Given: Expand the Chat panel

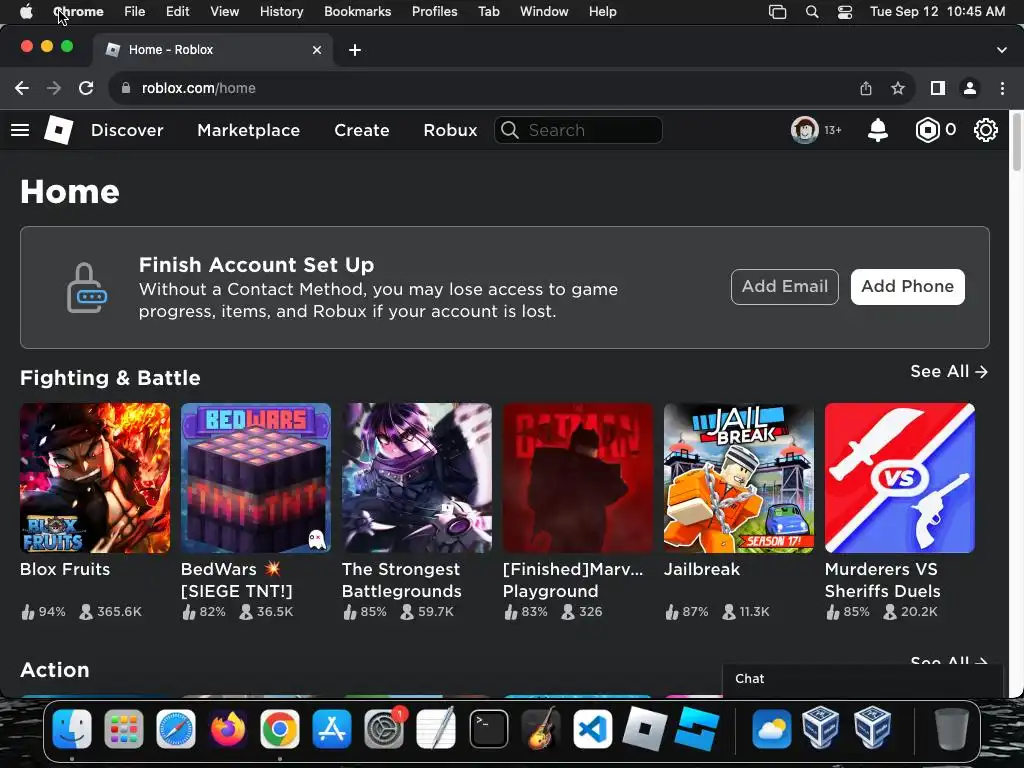Looking at the screenshot, I should pyautogui.click(x=862, y=679).
